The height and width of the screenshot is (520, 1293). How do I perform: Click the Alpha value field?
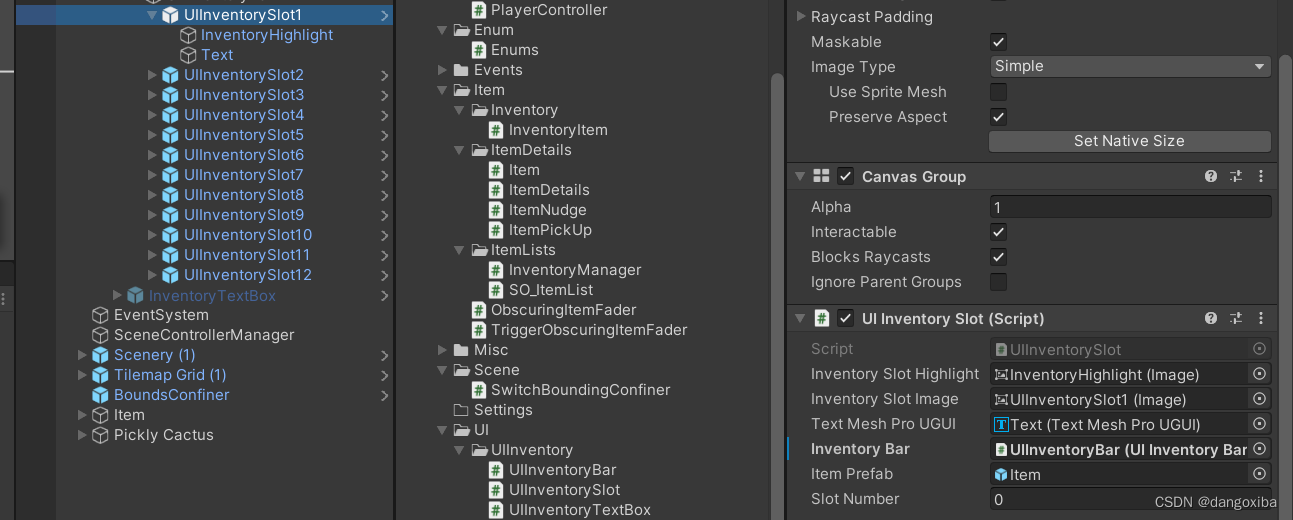(x=1130, y=207)
